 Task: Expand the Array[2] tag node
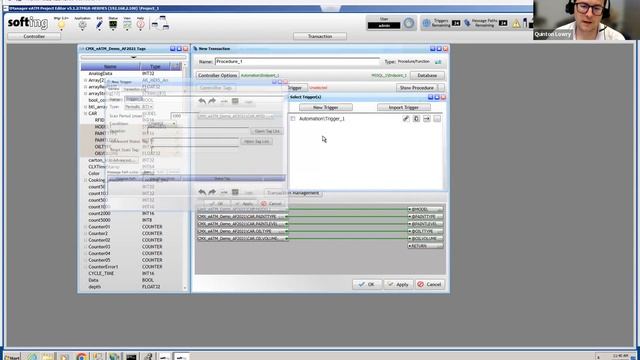85,80
